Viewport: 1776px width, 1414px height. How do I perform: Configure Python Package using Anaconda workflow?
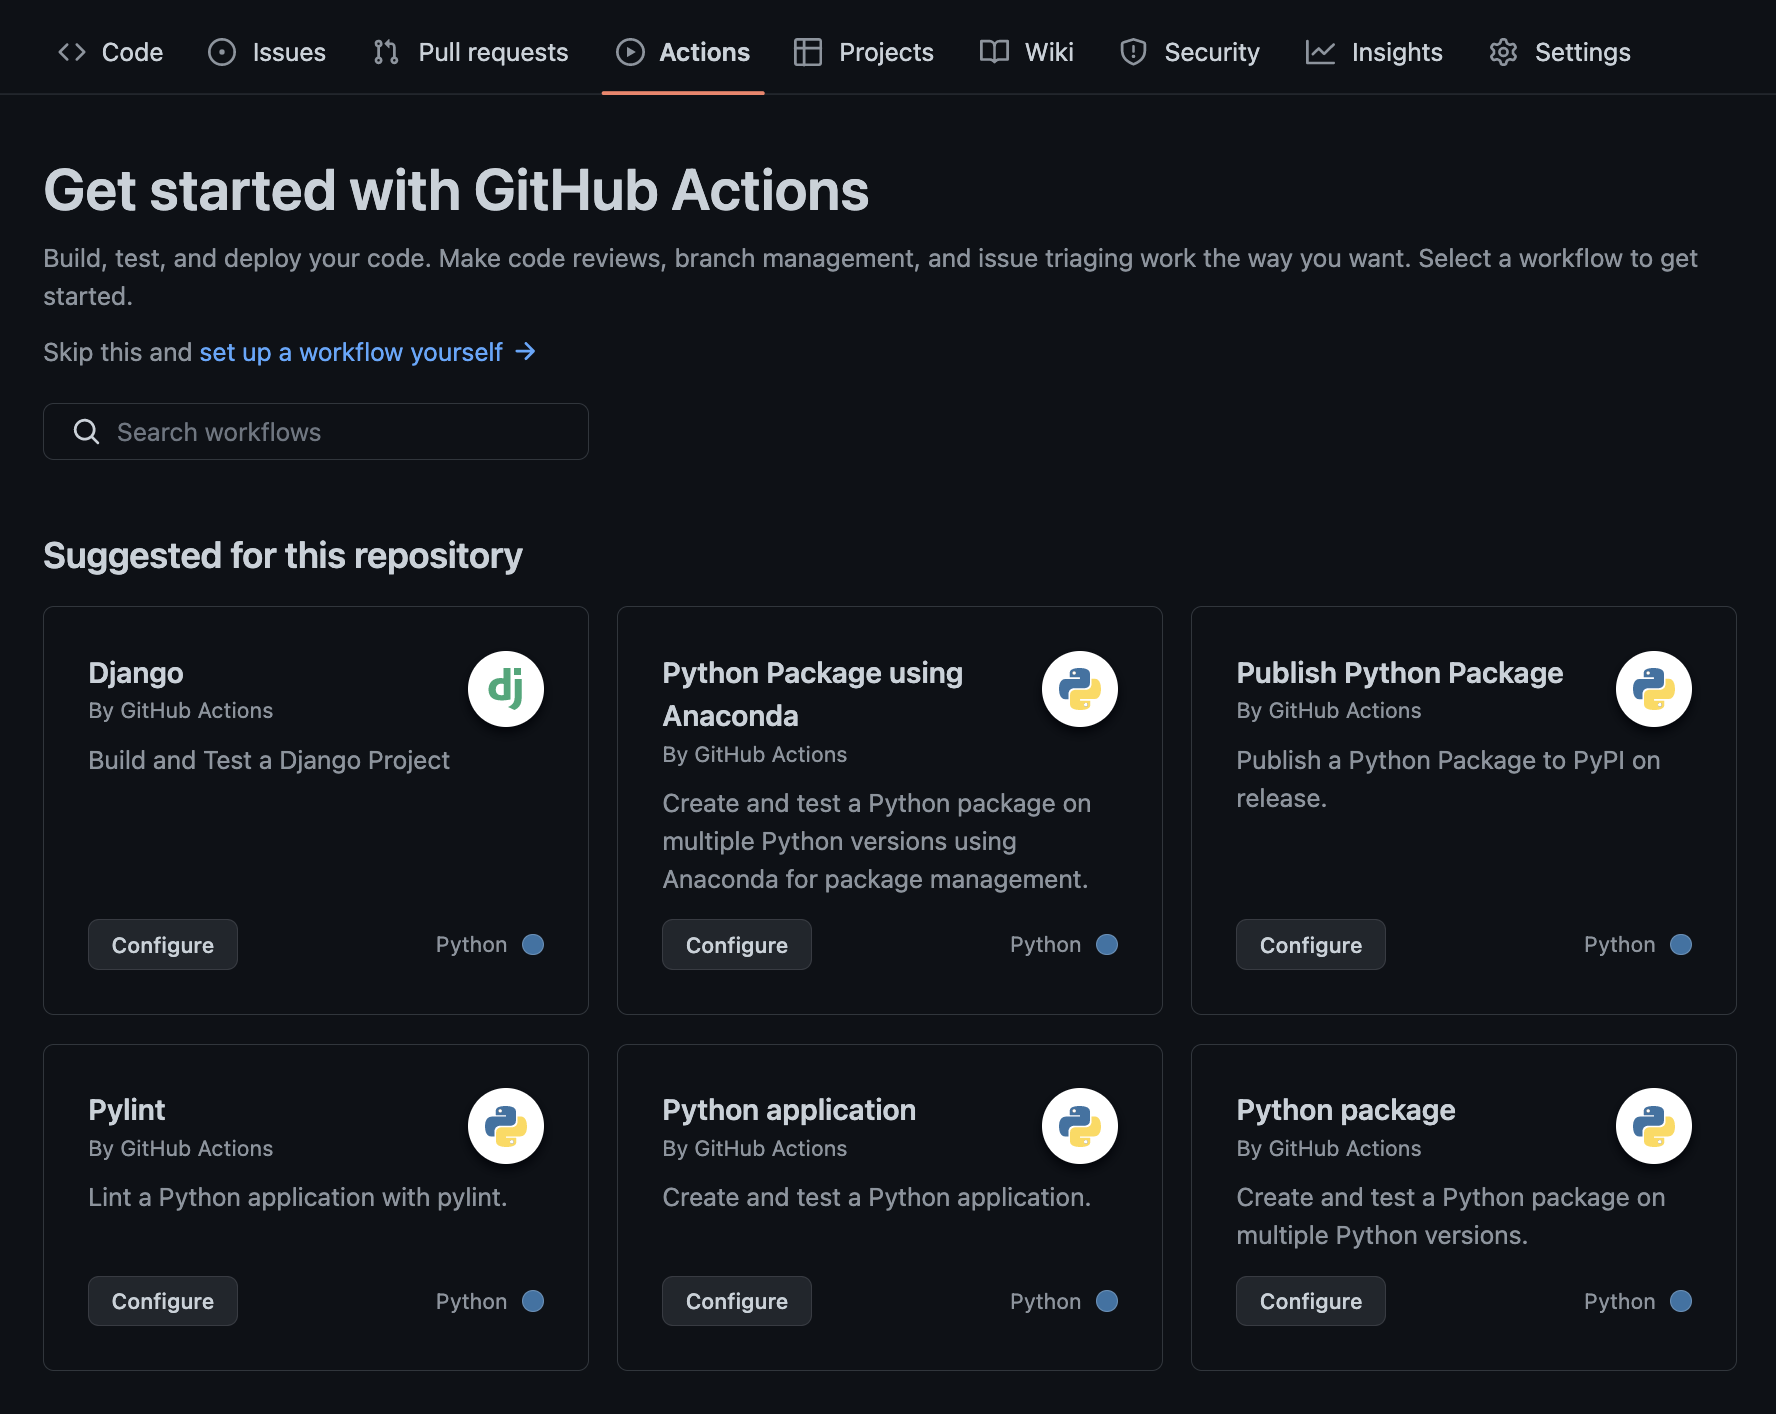coord(737,945)
